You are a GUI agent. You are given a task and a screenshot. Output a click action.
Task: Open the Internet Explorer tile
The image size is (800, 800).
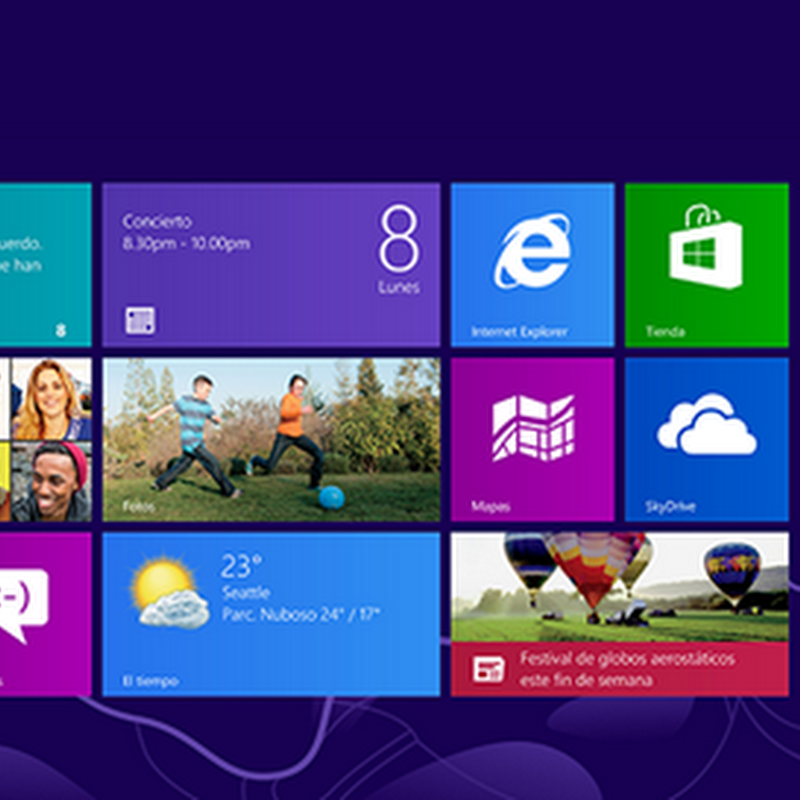pyautogui.click(x=533, y=265)
